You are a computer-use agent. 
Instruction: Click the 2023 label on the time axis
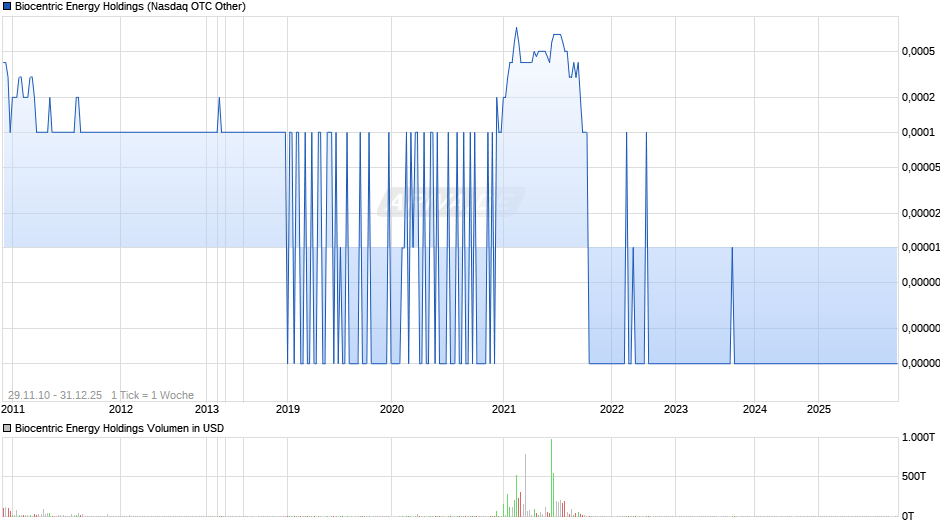(676, 409)
